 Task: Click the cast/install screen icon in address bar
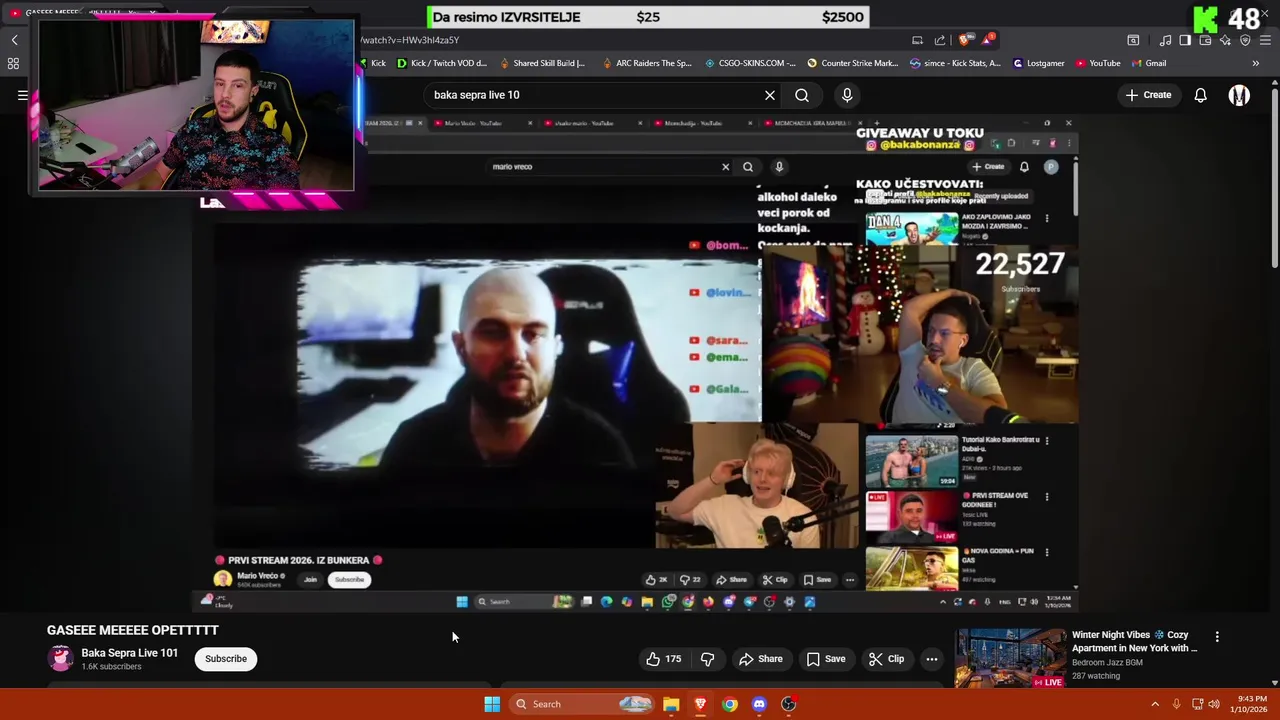917,40
